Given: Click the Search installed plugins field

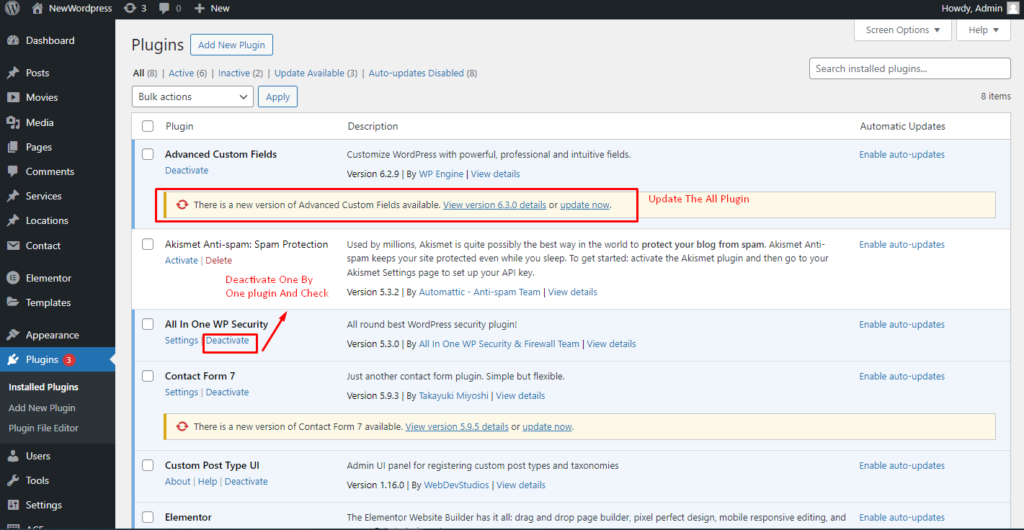Looking at the screenshot, I should (x=910, y=69).
